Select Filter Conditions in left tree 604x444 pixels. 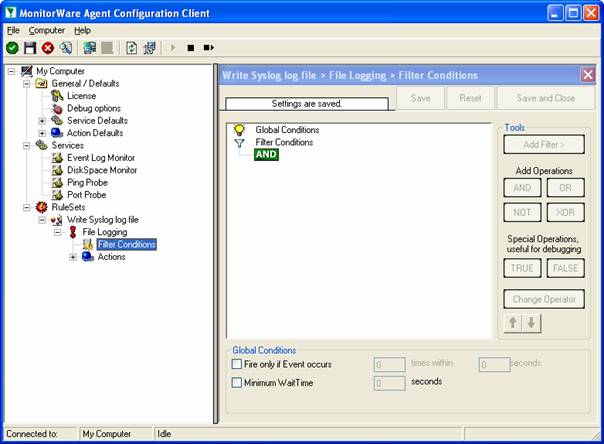(127, 244)
